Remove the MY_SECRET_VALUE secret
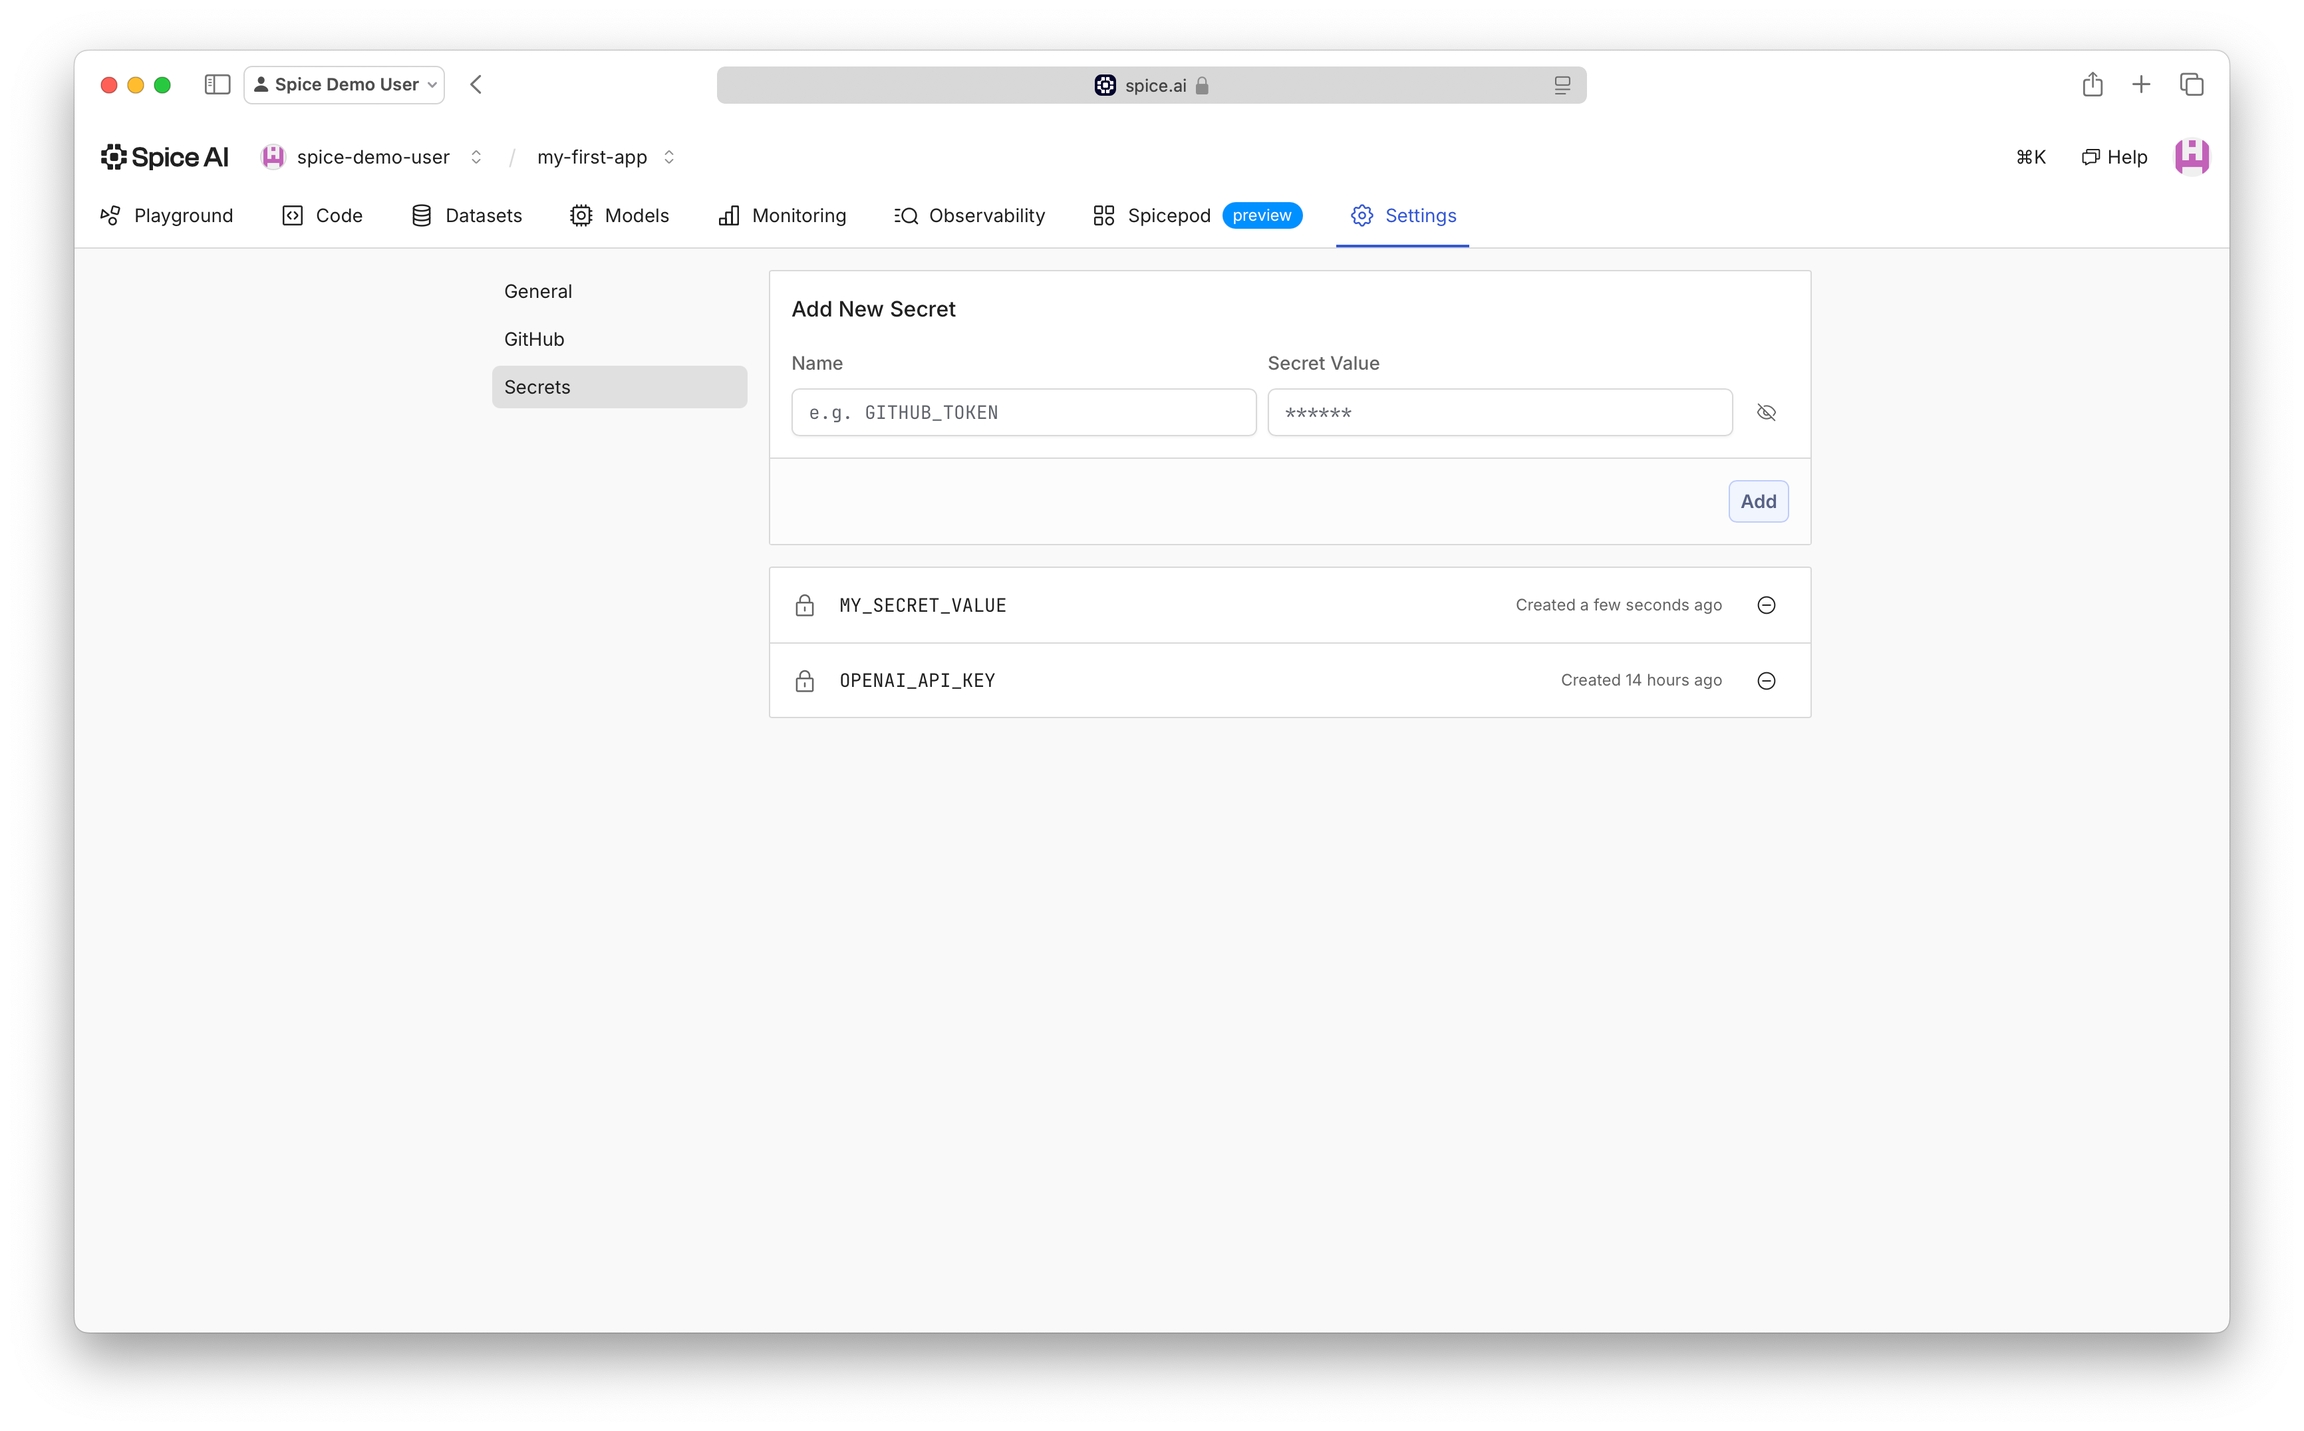The height and width of the screenshot is (1431, 2304). pyautogui.click(x=1766, y=605)
